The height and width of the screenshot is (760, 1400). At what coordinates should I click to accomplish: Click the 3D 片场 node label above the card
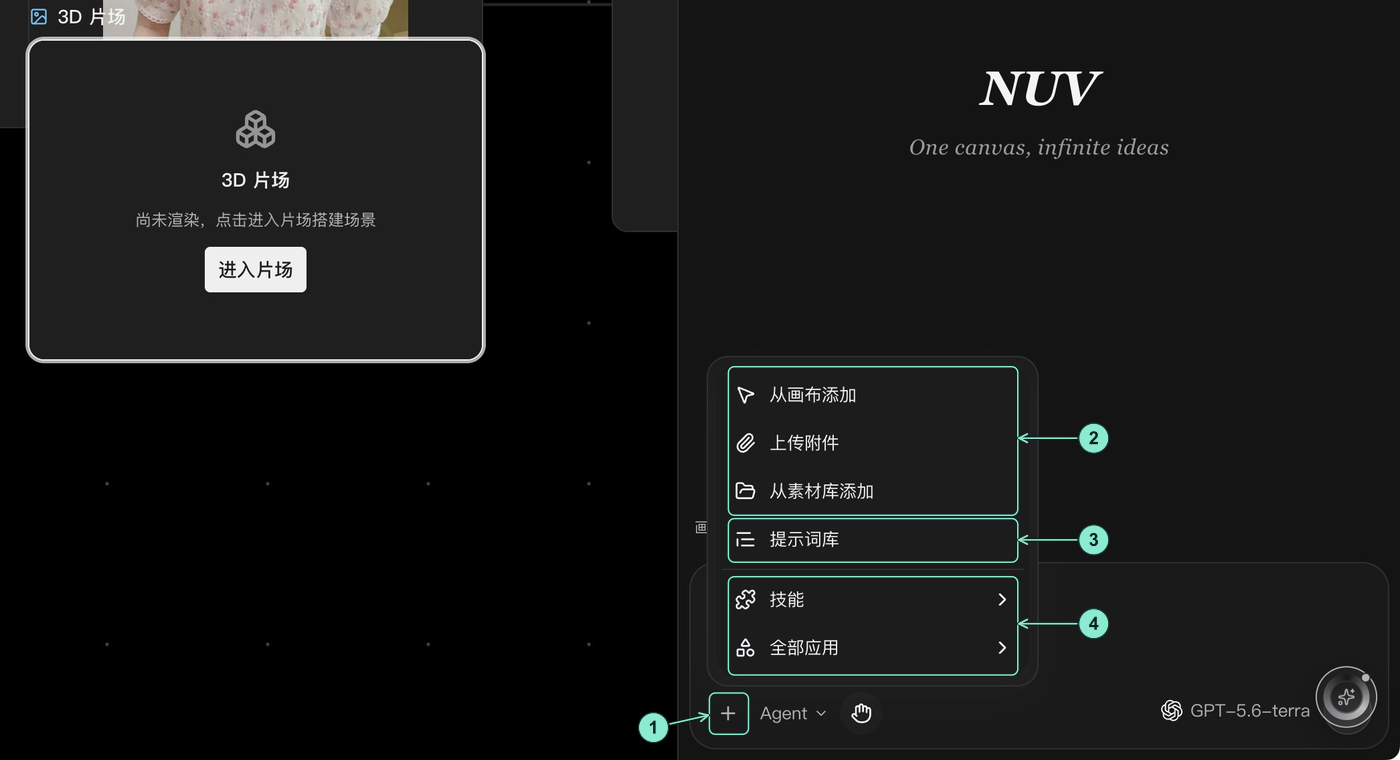tap(77, 16)
